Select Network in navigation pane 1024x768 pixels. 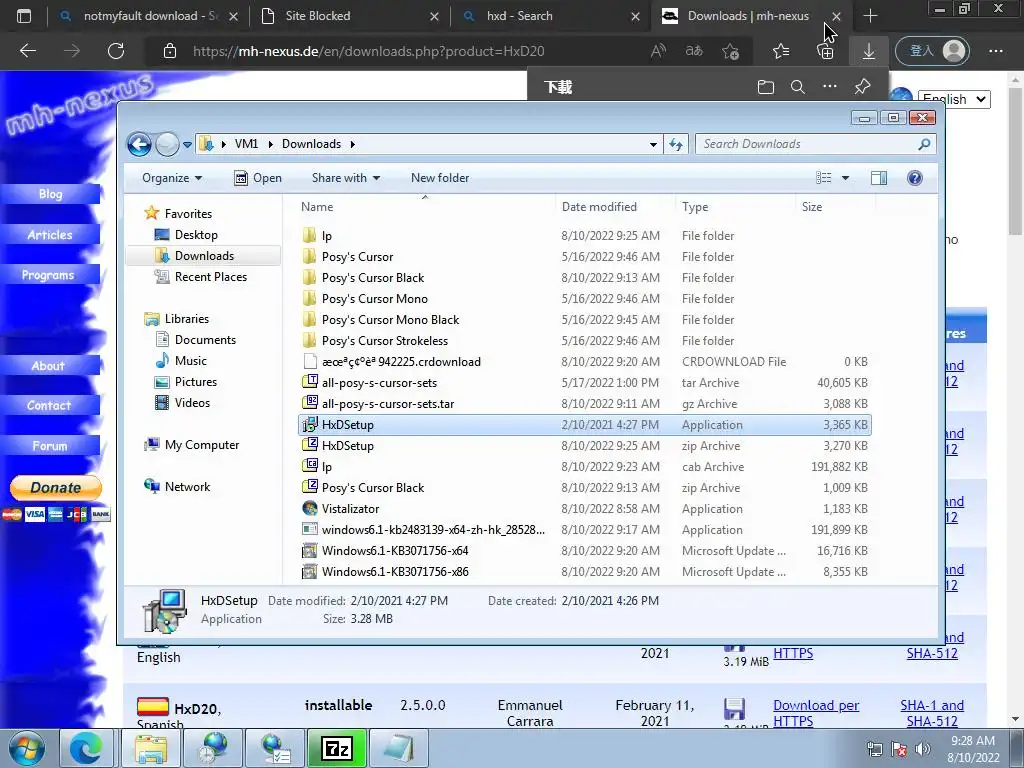tap(187, 487)
